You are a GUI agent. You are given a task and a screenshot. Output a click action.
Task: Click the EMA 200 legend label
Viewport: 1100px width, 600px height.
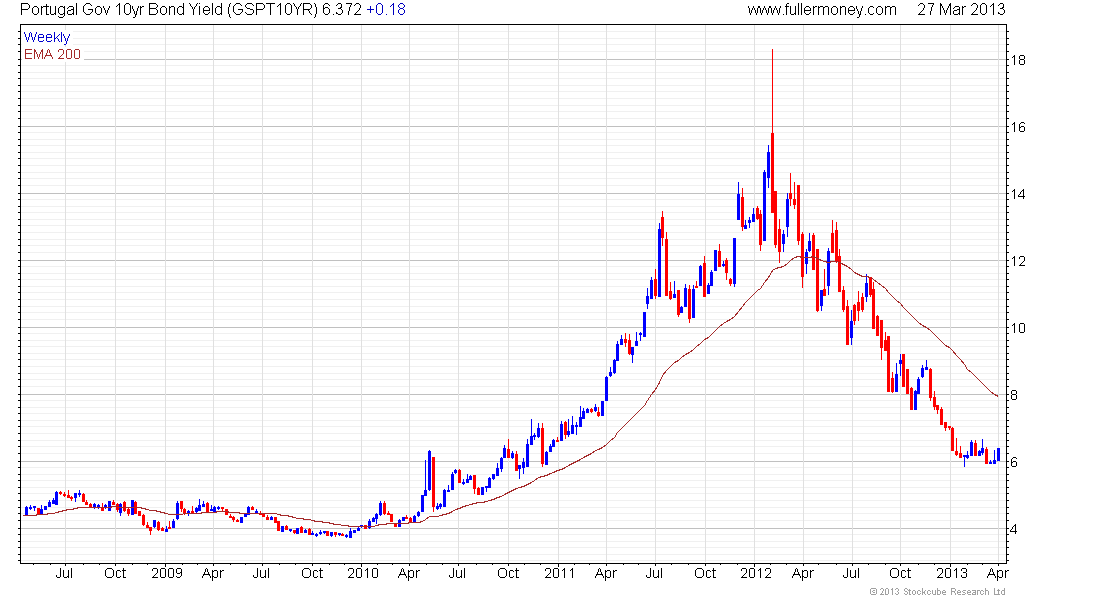[52, 54]
